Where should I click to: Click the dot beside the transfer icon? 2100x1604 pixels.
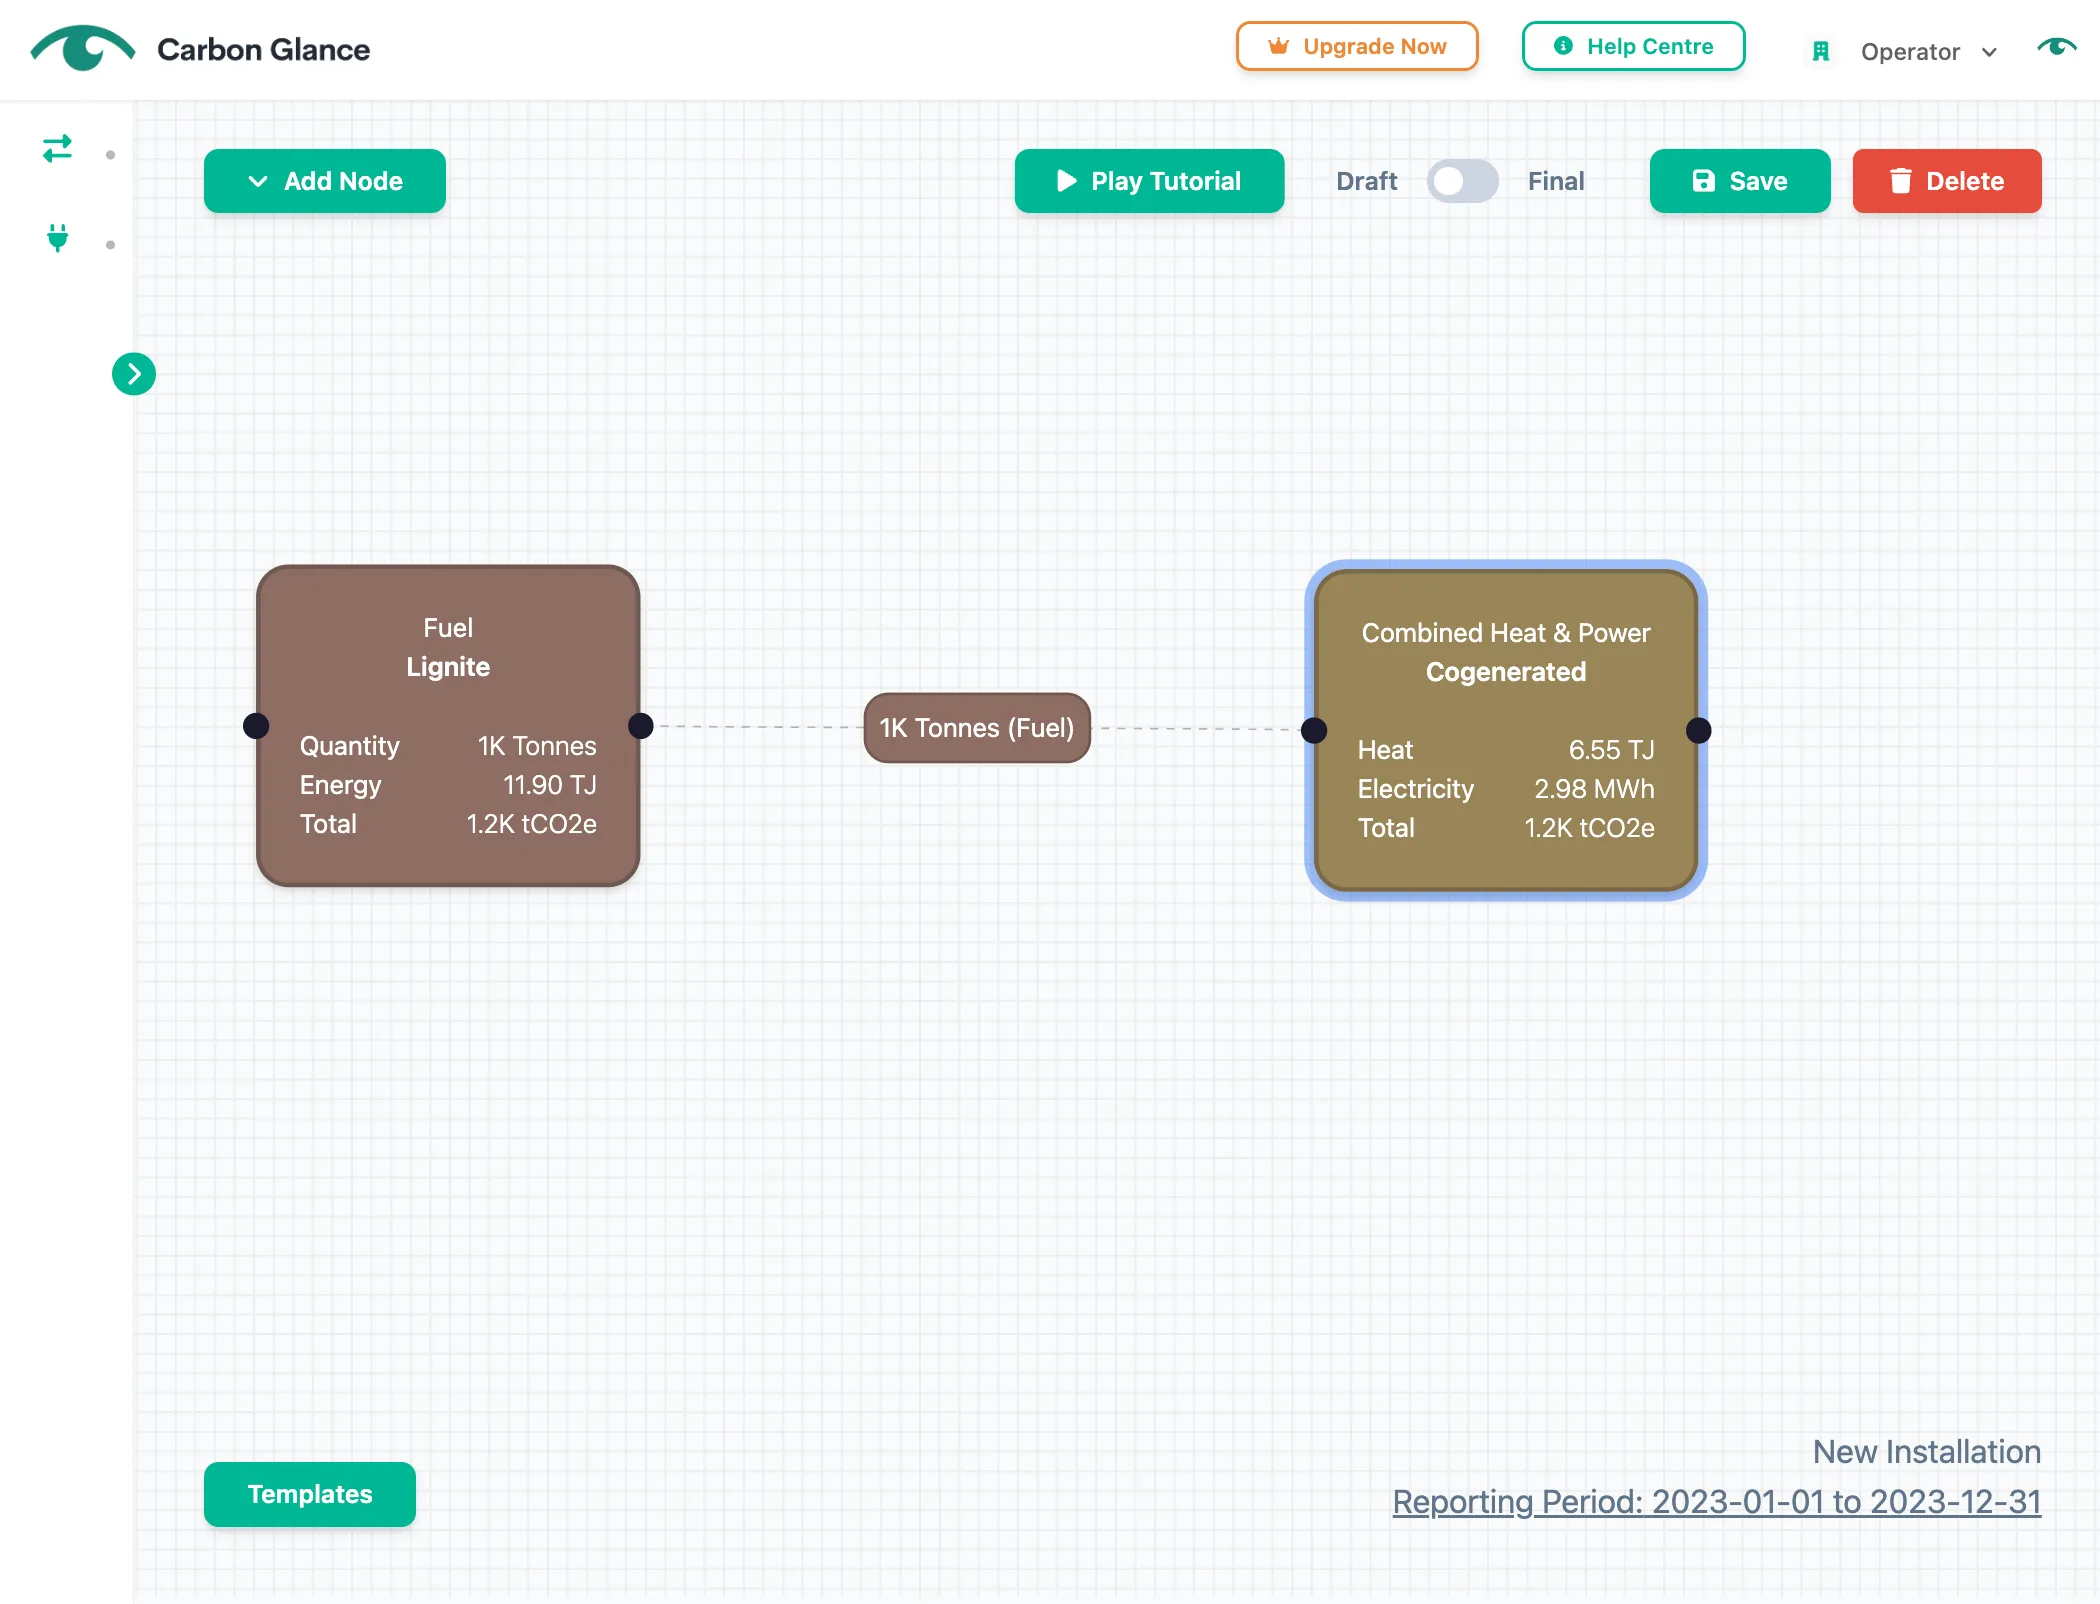click(x=110, y=155)
